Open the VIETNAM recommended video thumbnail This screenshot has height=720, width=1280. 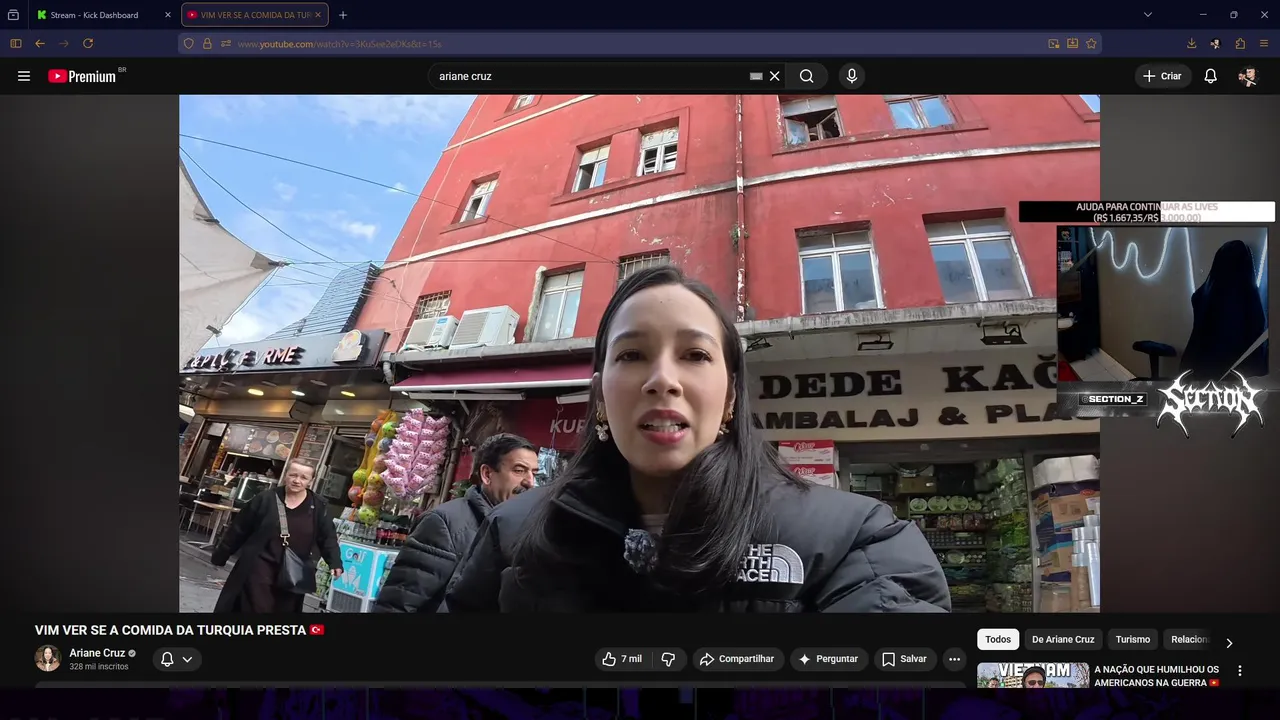tap(1033, 676)
